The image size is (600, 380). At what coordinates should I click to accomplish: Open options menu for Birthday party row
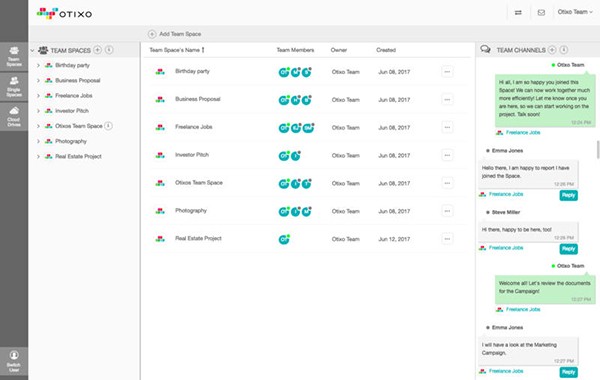tap(447, 72)
